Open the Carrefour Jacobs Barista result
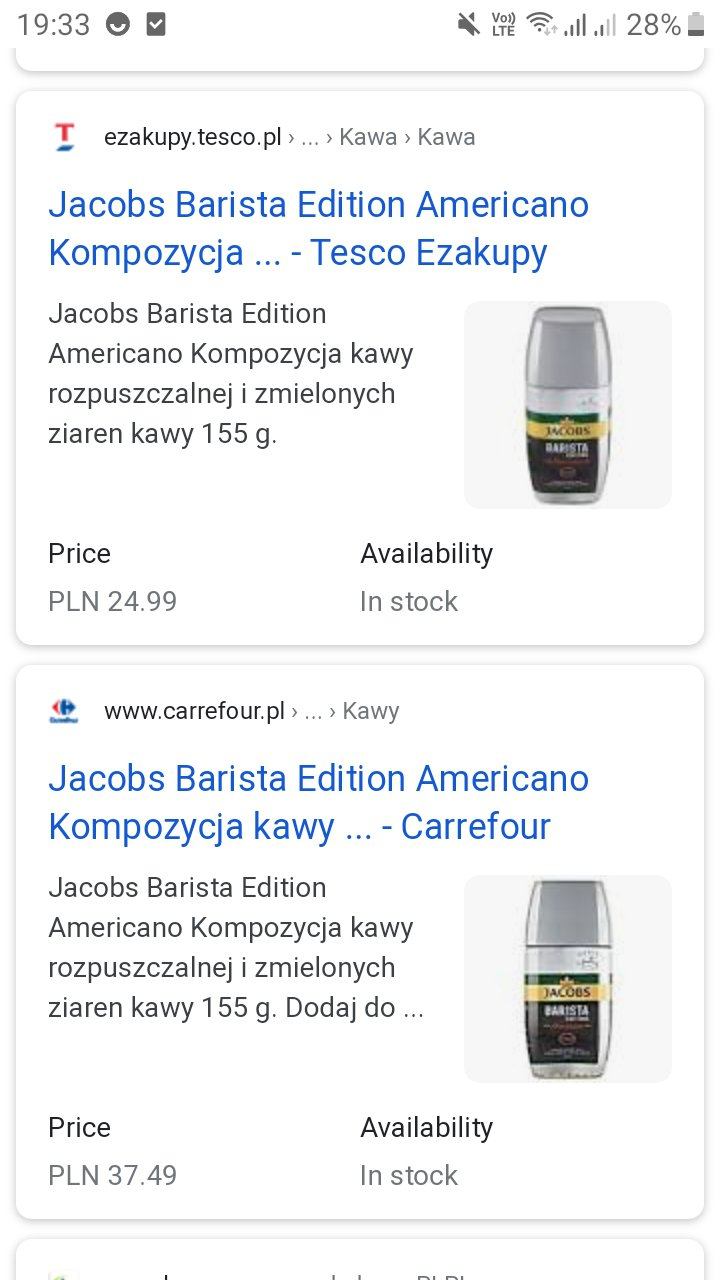Screen dimensions: 720x1280 (x=318, y=803)
